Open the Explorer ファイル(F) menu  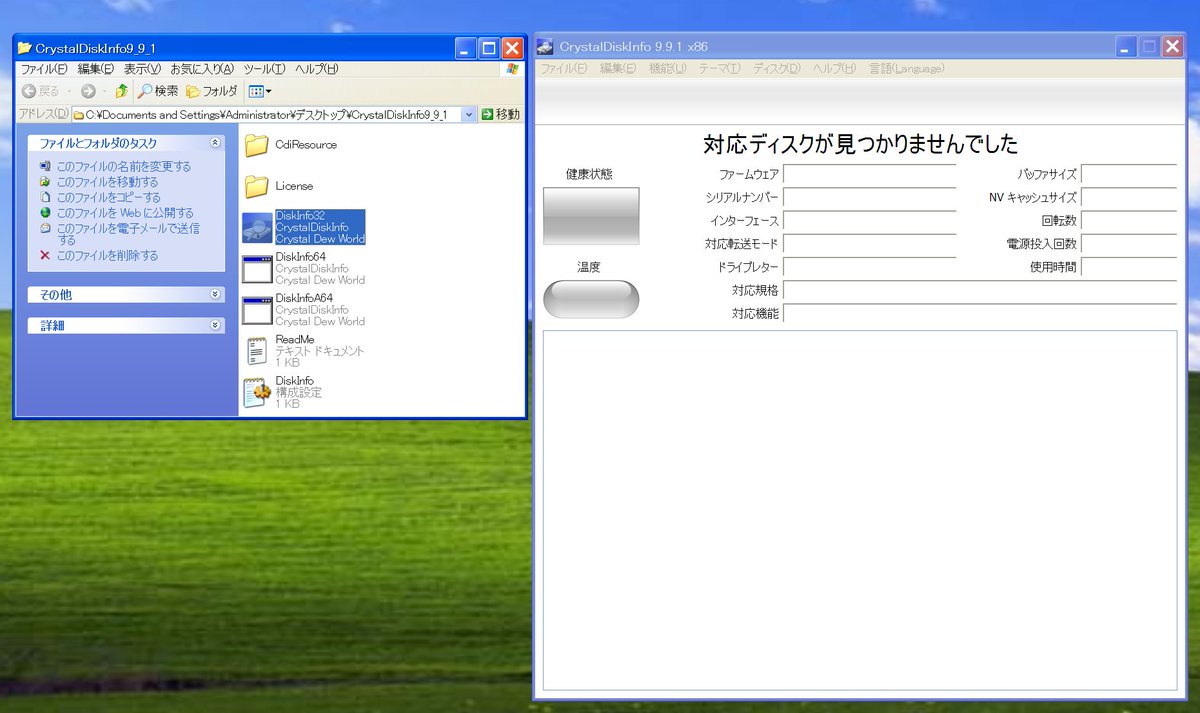click(x=44, y=69)
